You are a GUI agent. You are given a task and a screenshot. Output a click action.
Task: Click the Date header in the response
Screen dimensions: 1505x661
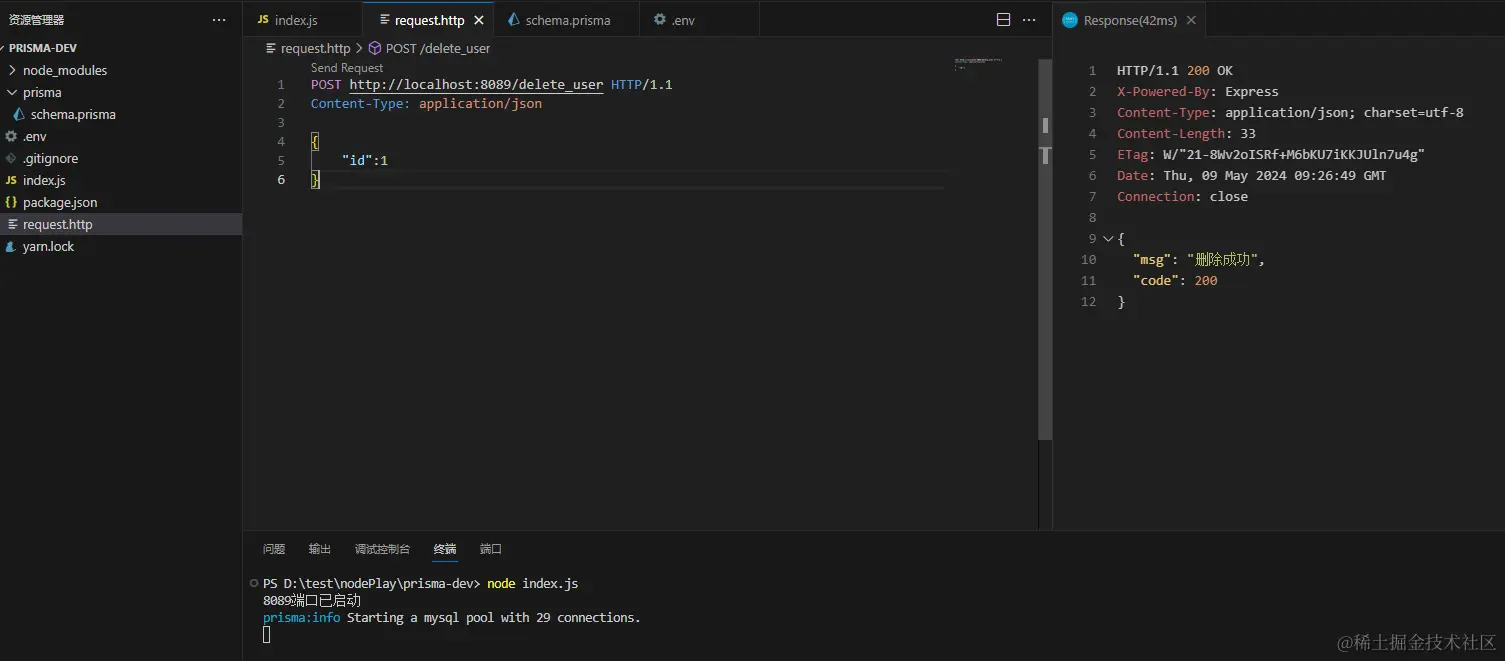[1251, 176]
